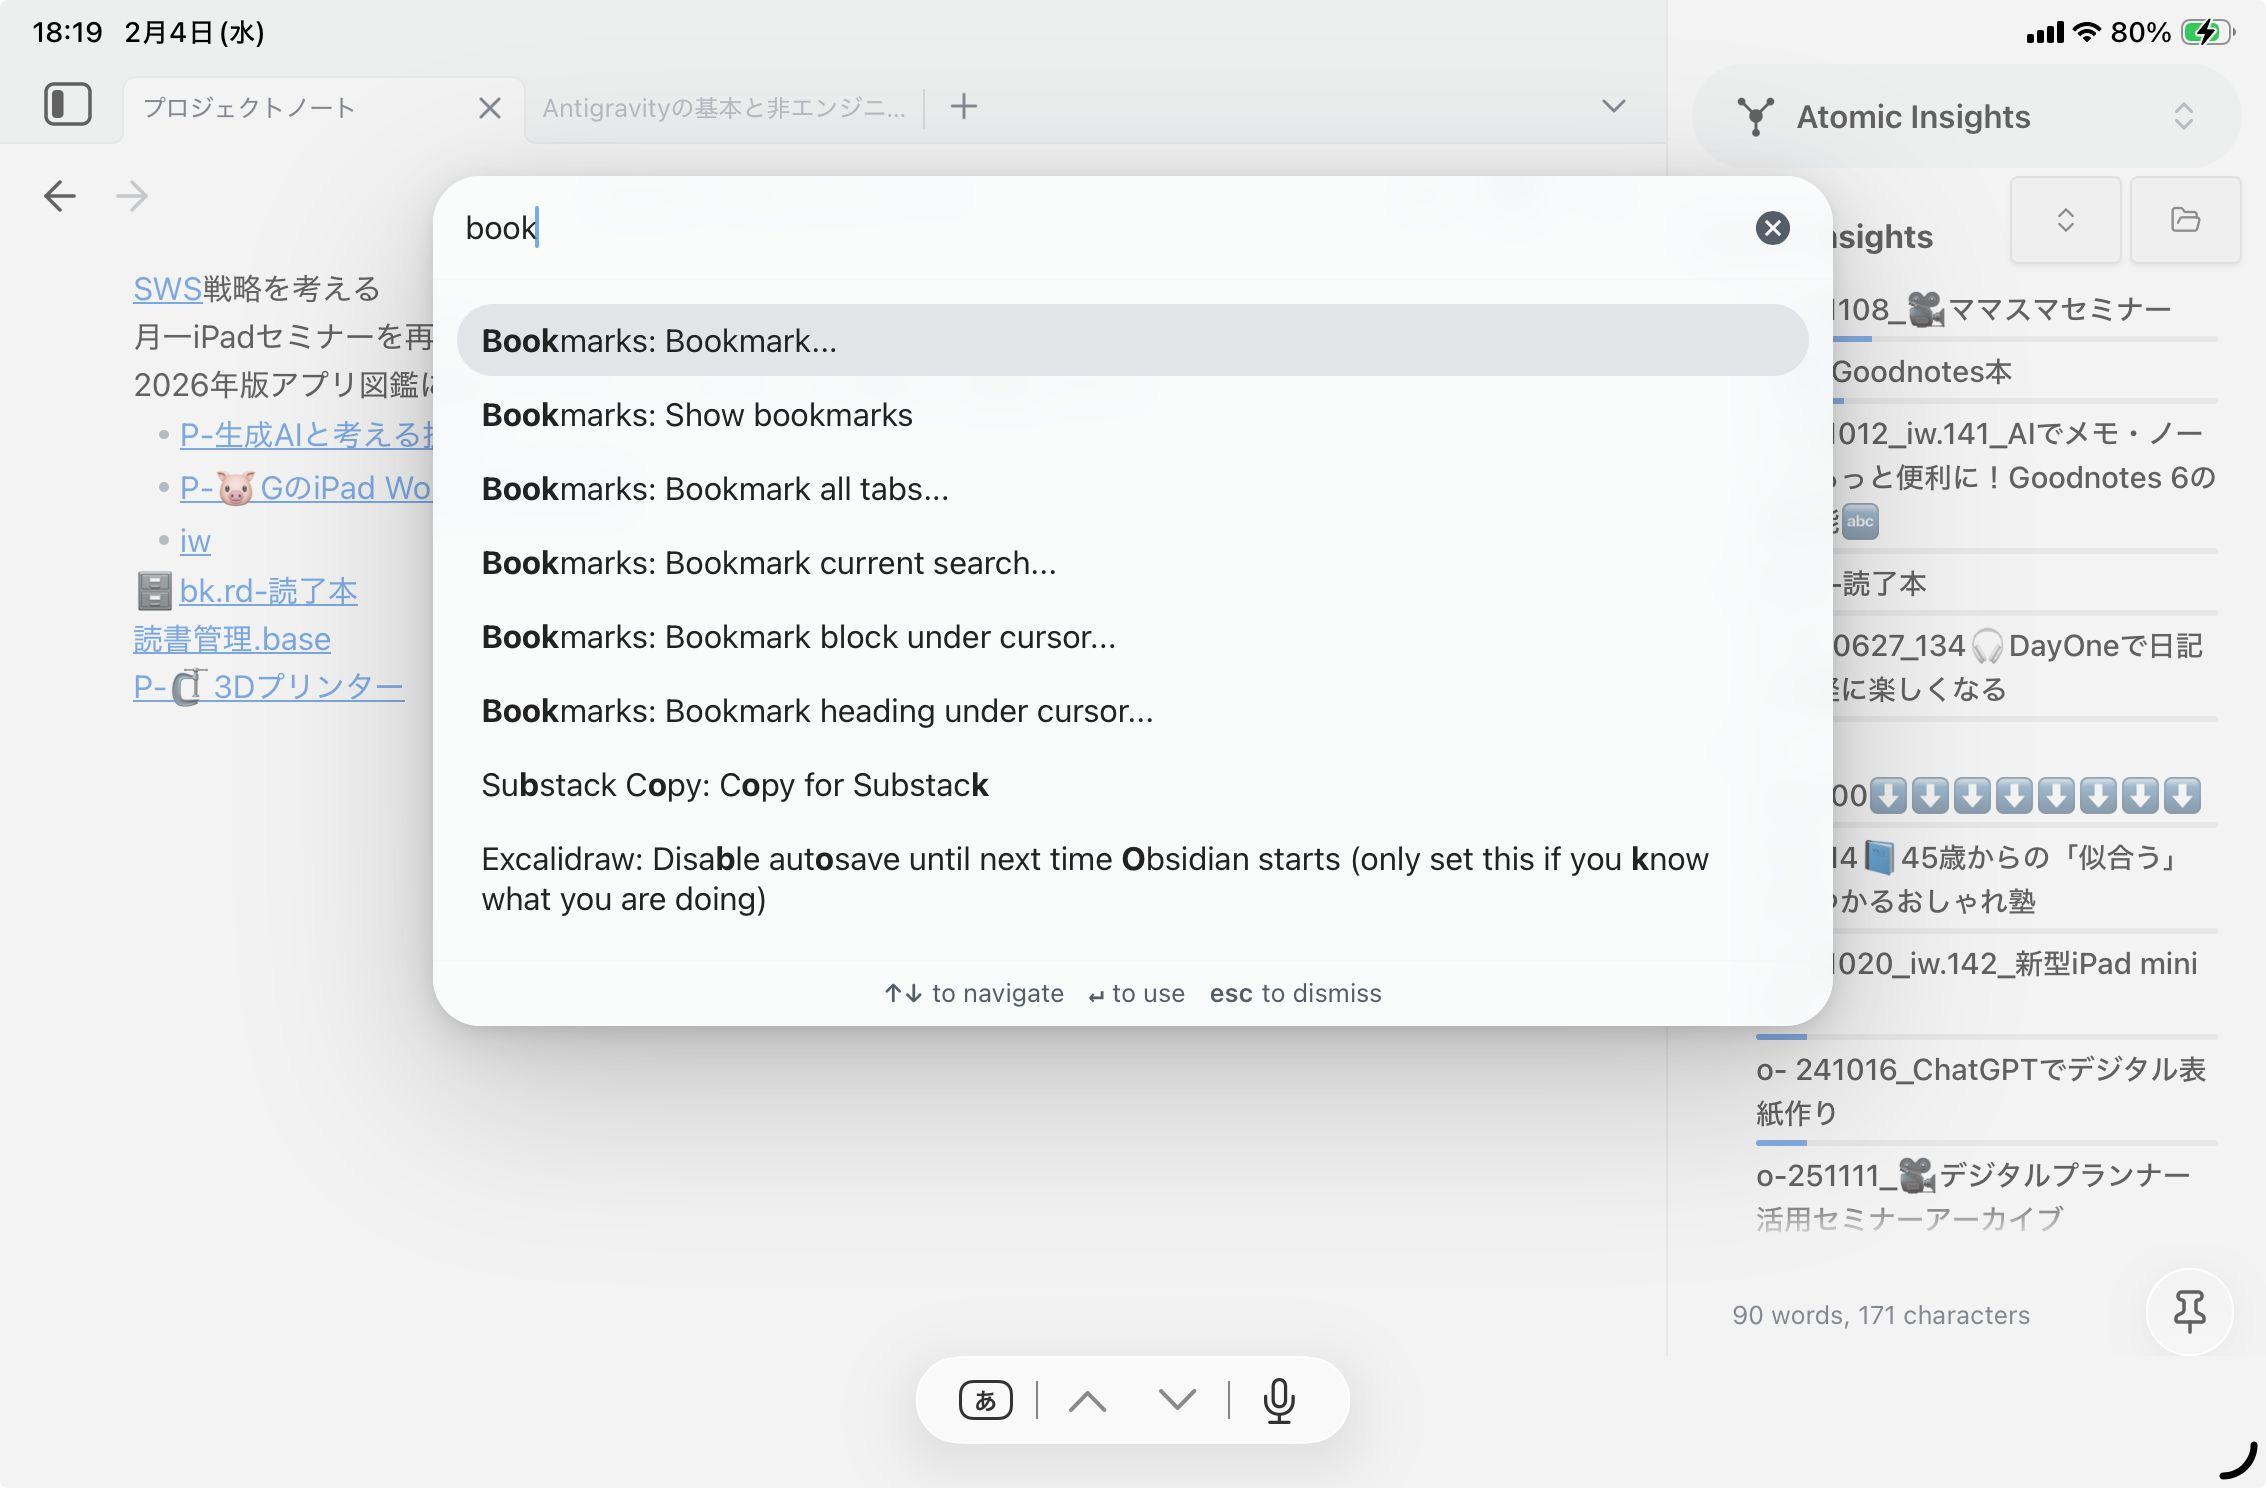Expand the tab list chevron
Screen dimensions: 2266x1488
pos(1613,106)
